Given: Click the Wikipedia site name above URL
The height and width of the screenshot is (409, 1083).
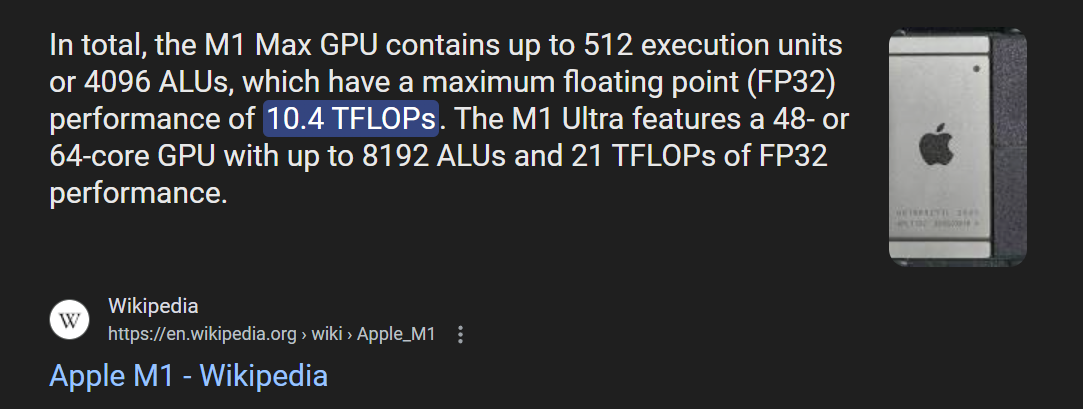Looking at the screenshot, I should pos(153,306).
